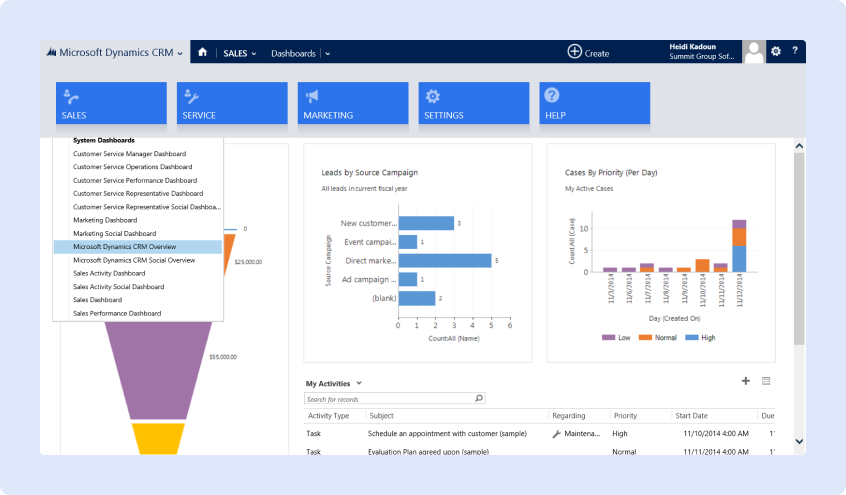Click the Heidi Kadoun user name
The width and height of the screenshot is (846, 495).
[692, 46]
